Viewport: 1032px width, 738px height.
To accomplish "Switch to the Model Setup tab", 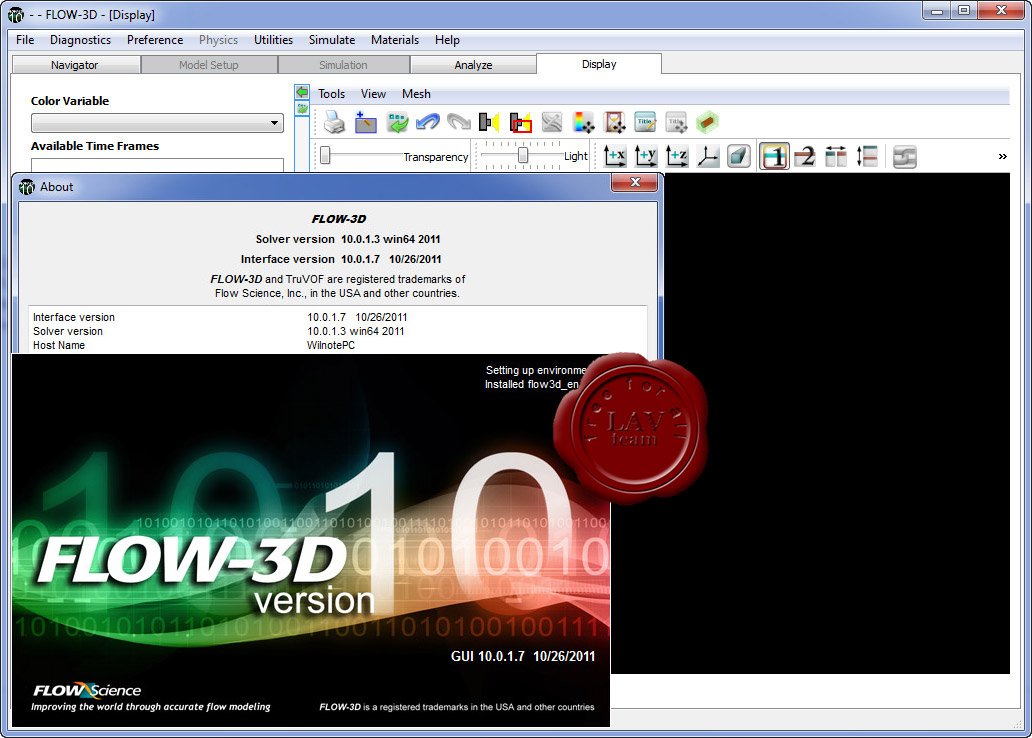I will pyautogui.click(x=209, y=65).
